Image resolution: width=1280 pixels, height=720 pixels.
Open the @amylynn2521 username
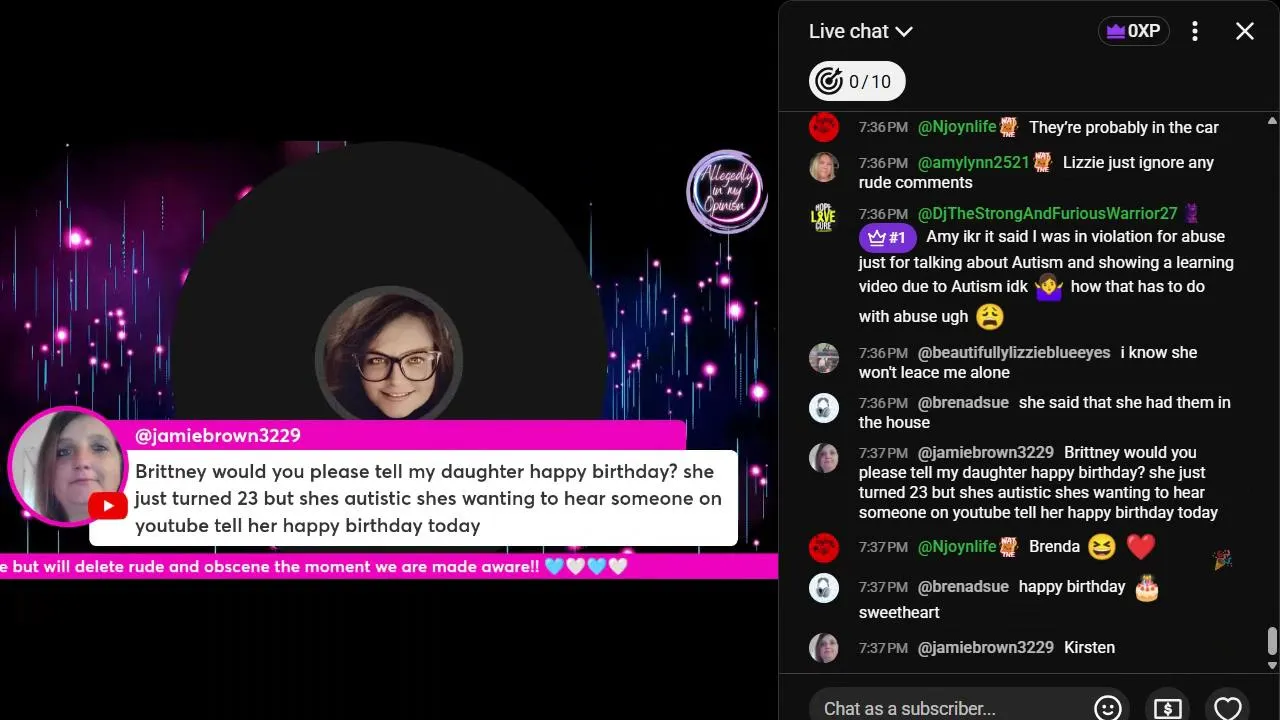(973, 162)
